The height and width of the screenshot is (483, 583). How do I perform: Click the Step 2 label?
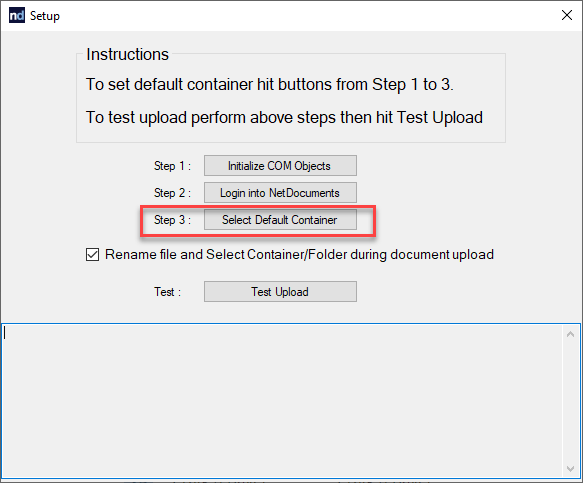coord(173,193)
